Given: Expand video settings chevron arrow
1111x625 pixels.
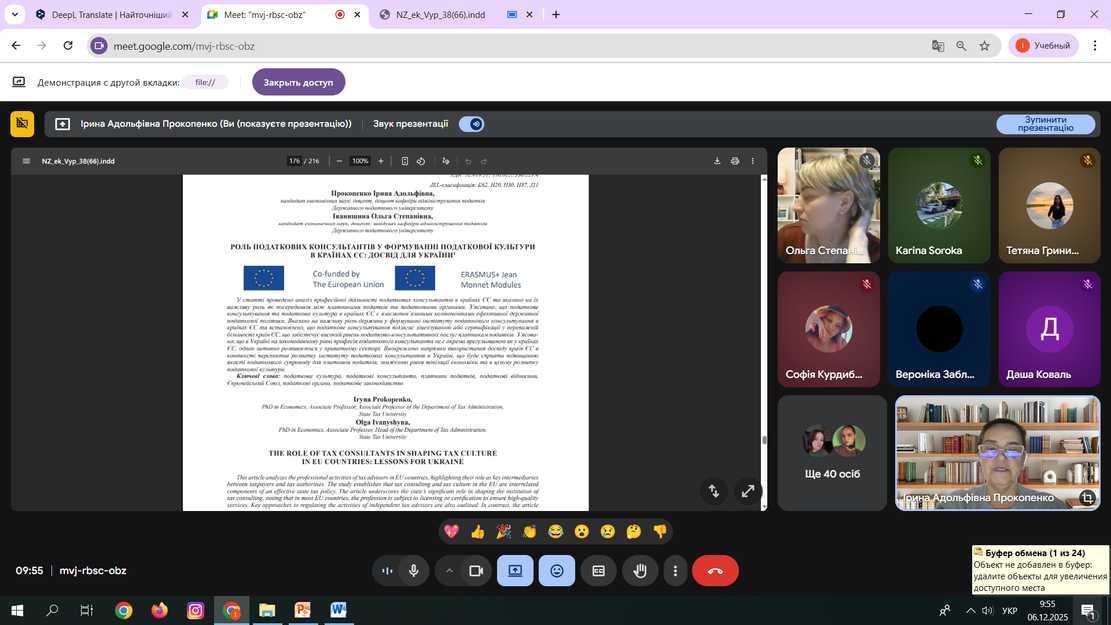Looking at the screenshot, I should pyautogui.click(x=449, y=570).
